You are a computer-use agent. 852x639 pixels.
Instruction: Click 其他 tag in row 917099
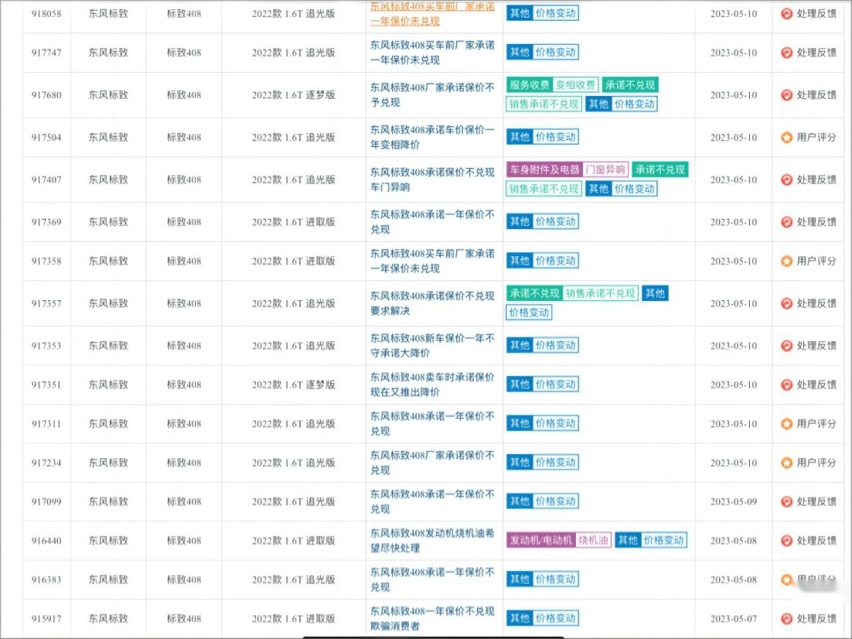(519, 502)
